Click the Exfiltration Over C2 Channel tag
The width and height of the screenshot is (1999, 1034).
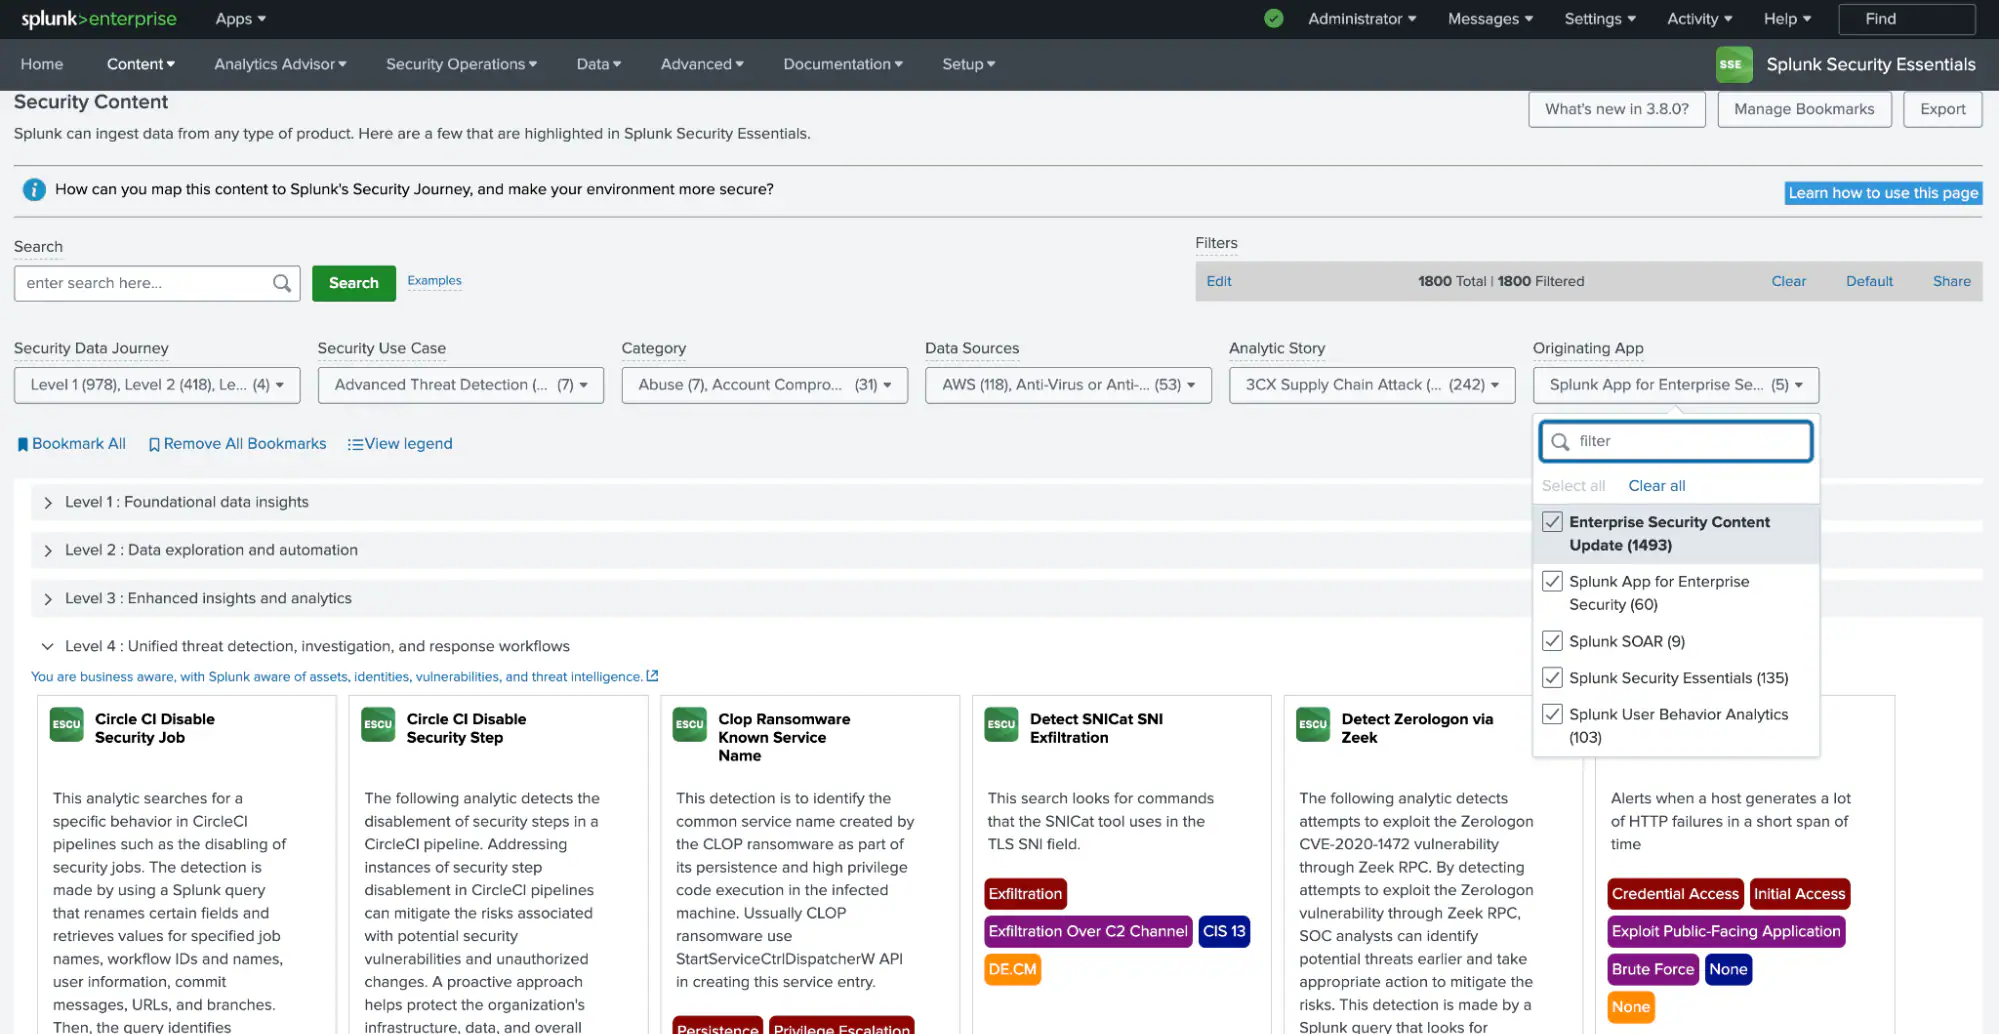click(1088, 931)
